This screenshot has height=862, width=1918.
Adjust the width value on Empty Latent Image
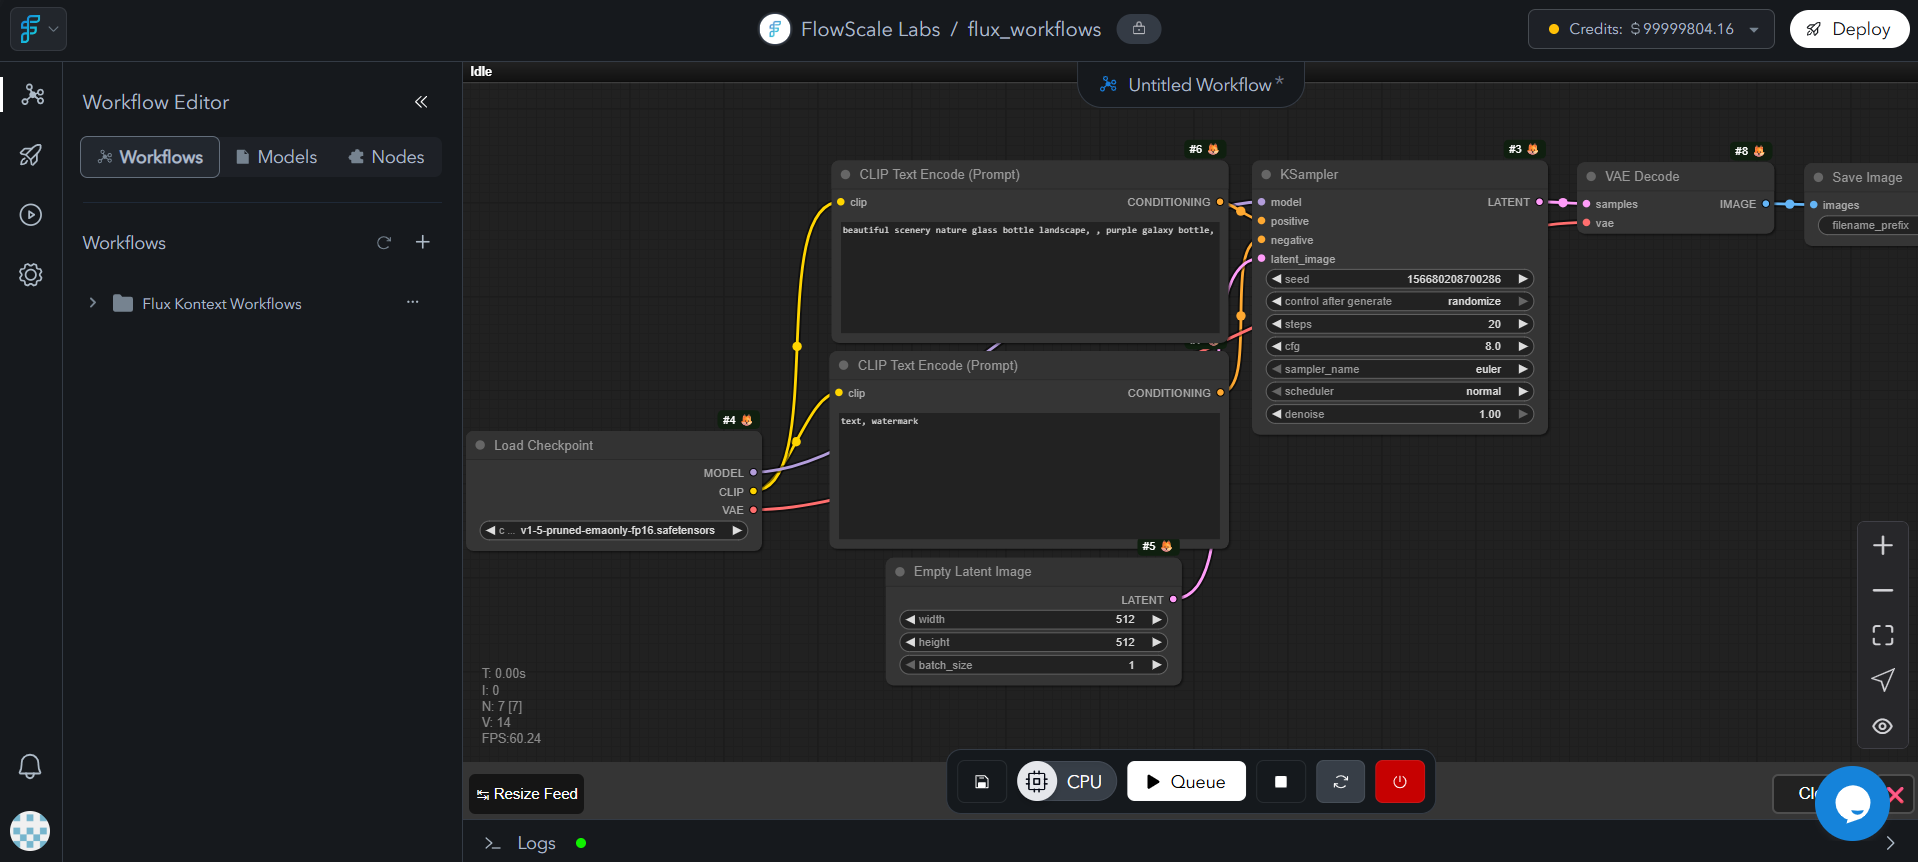[1034, 619]
